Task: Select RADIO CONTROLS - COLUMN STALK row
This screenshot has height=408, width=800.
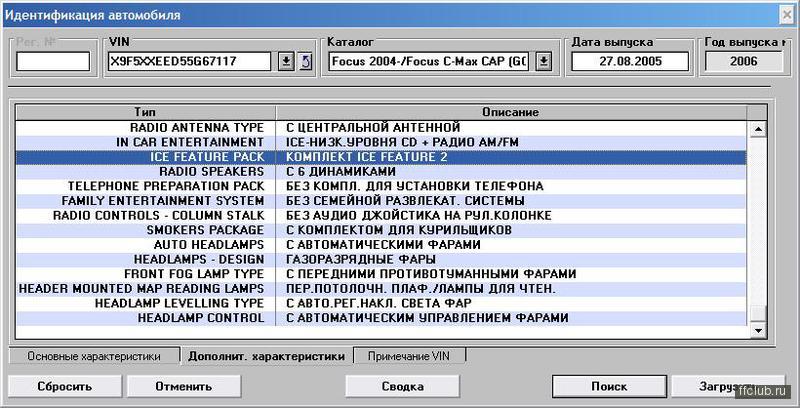Action: [381, 215]
